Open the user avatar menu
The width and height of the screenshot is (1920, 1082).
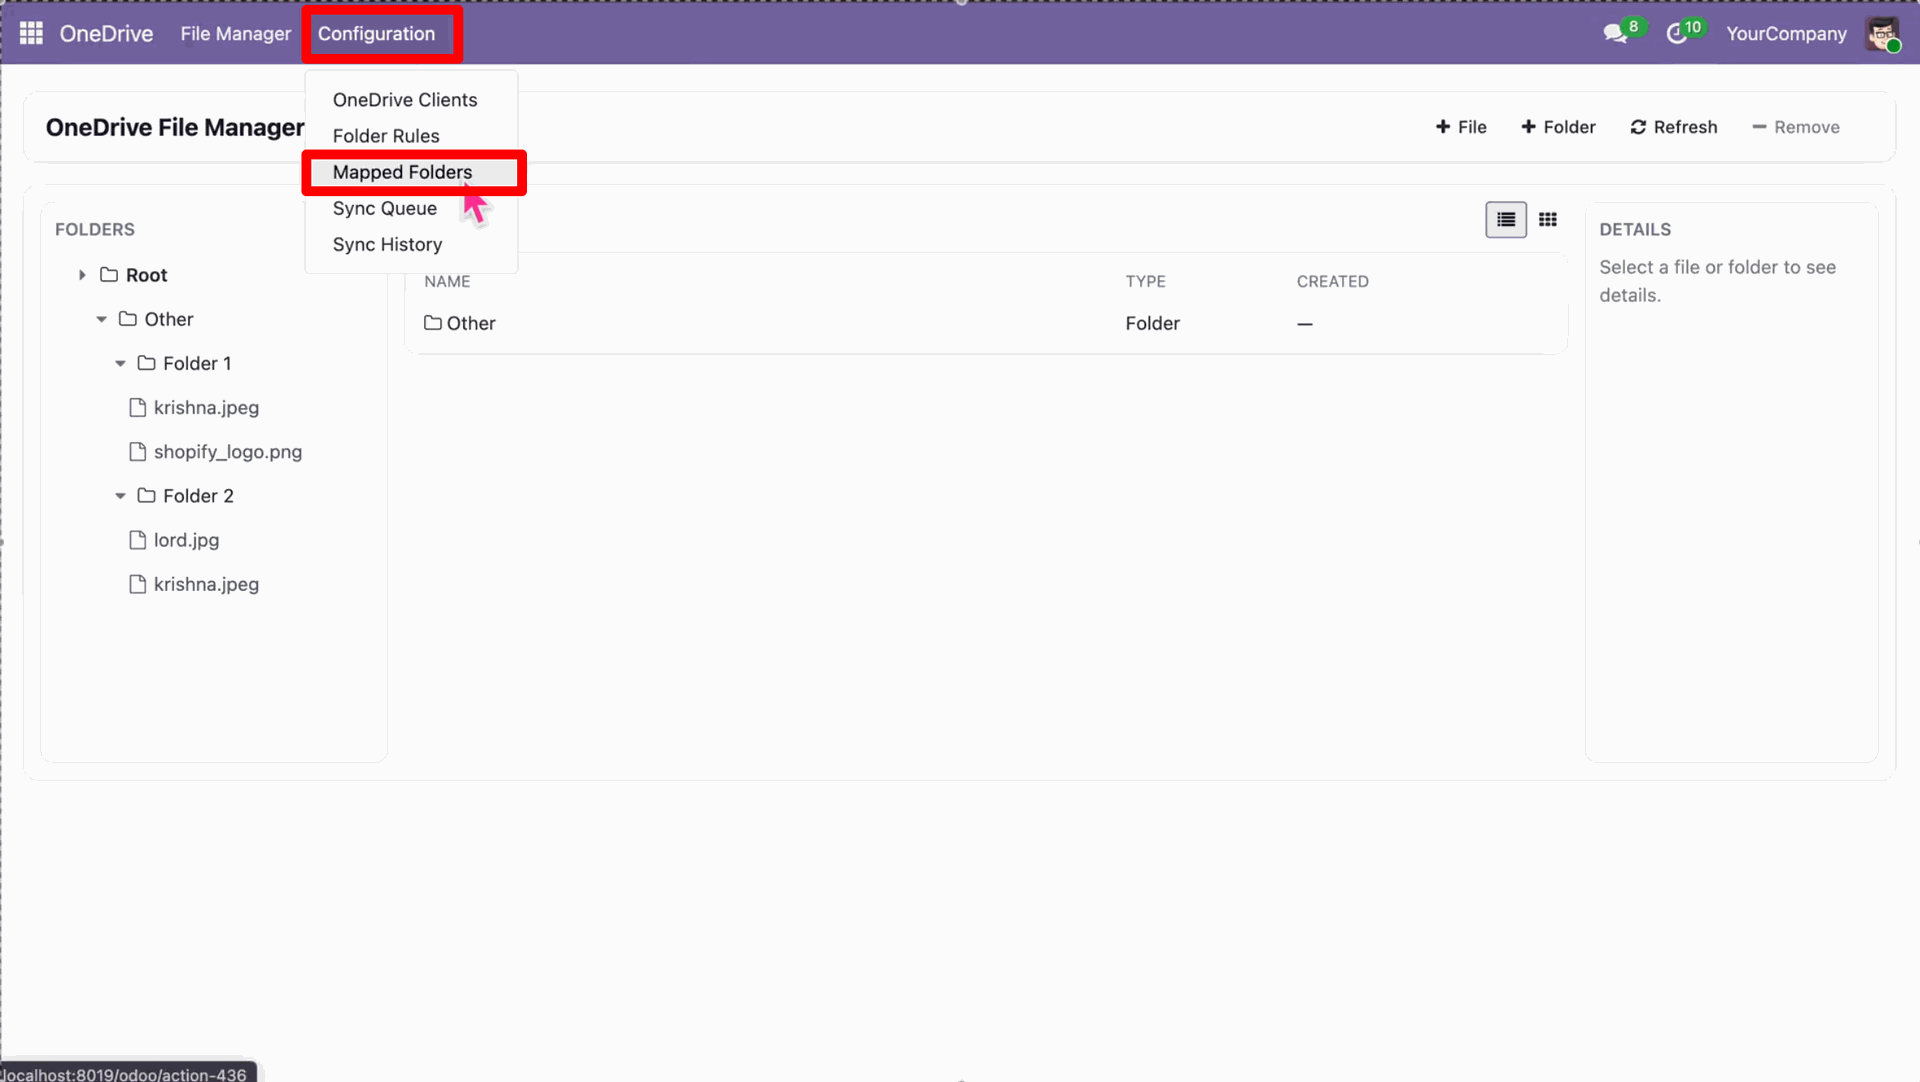click(x=1883, y=34)
